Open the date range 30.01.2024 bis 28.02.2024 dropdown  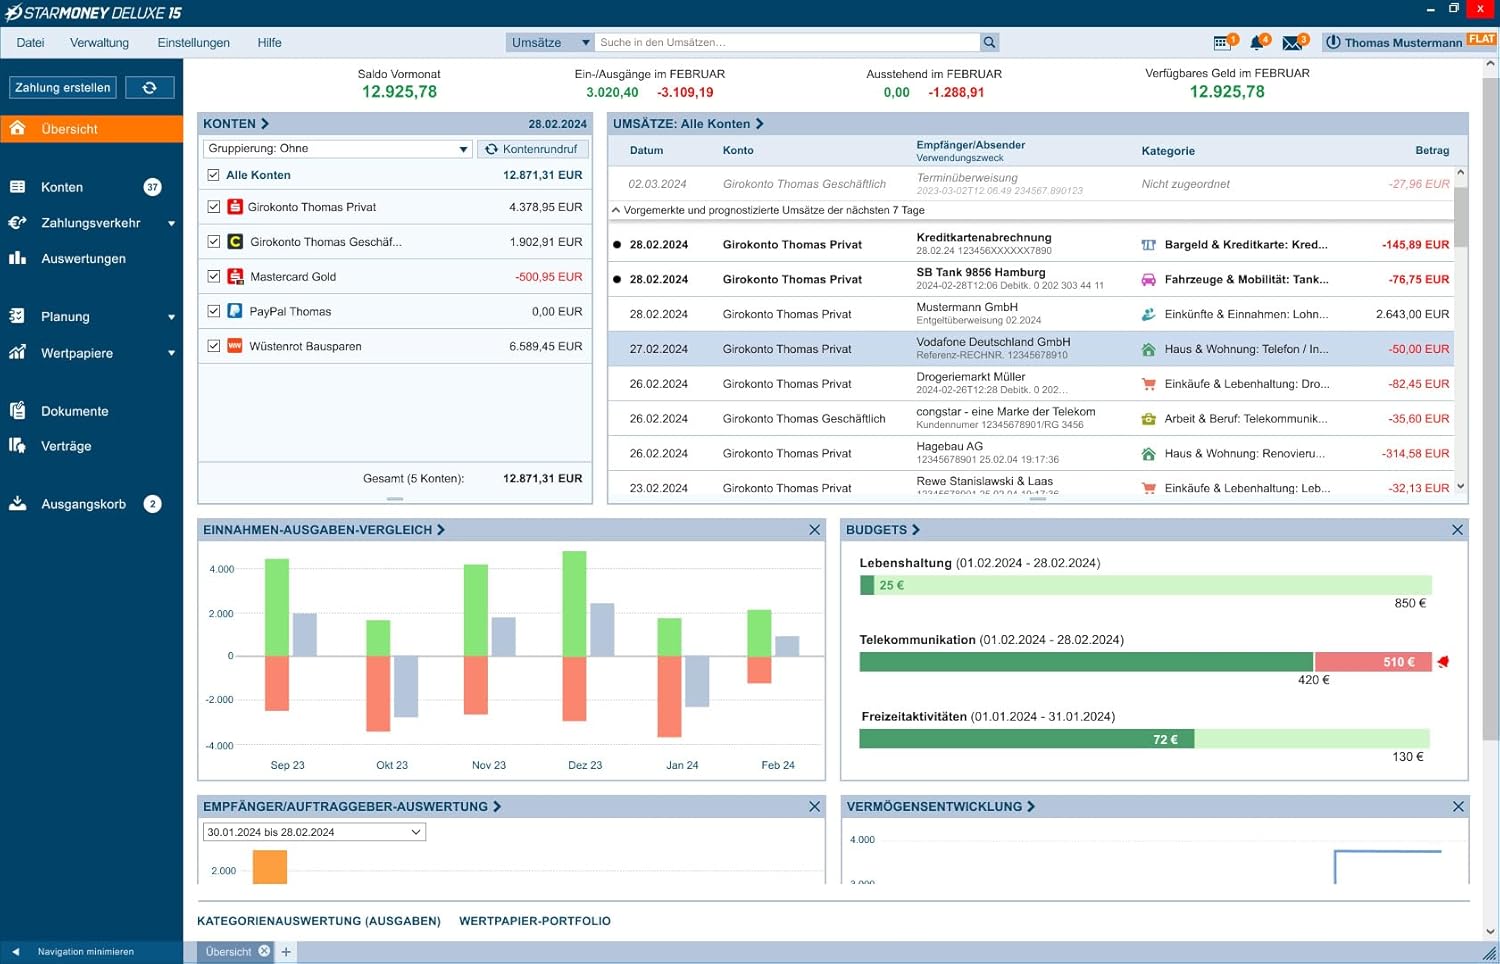[x=314, y=832]
